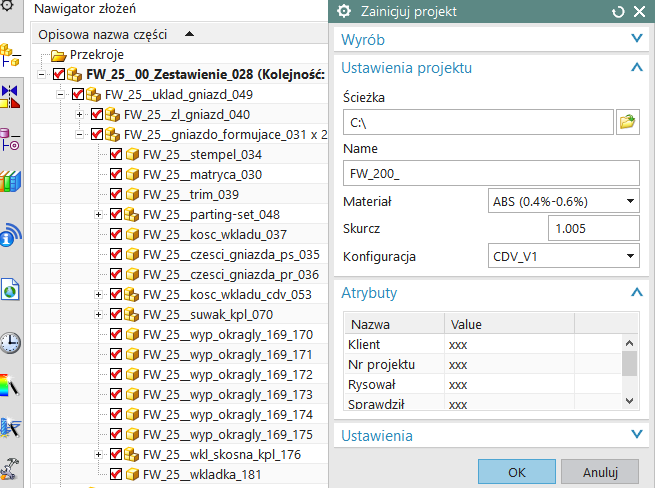
Task: Open the Part Navigator sidebar icon
Action: [x=10, y=140]
